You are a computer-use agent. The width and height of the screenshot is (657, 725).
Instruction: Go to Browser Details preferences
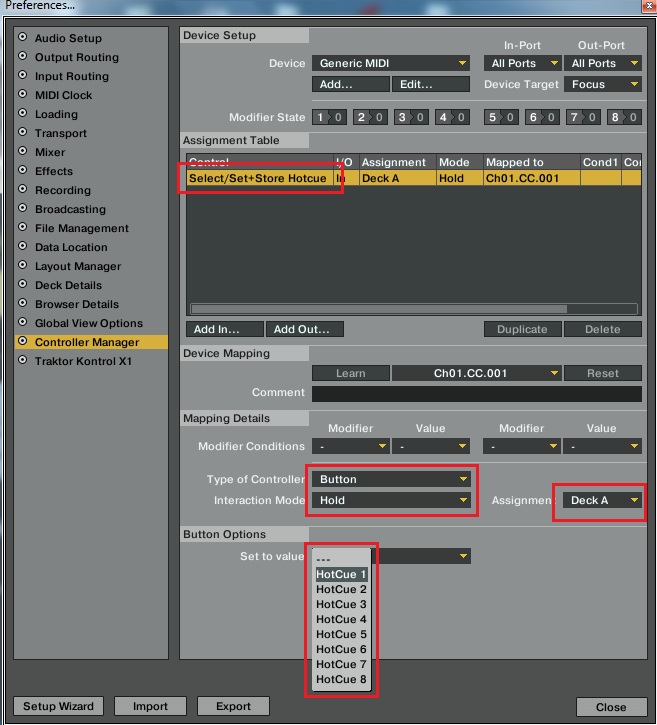click(77, 303)
